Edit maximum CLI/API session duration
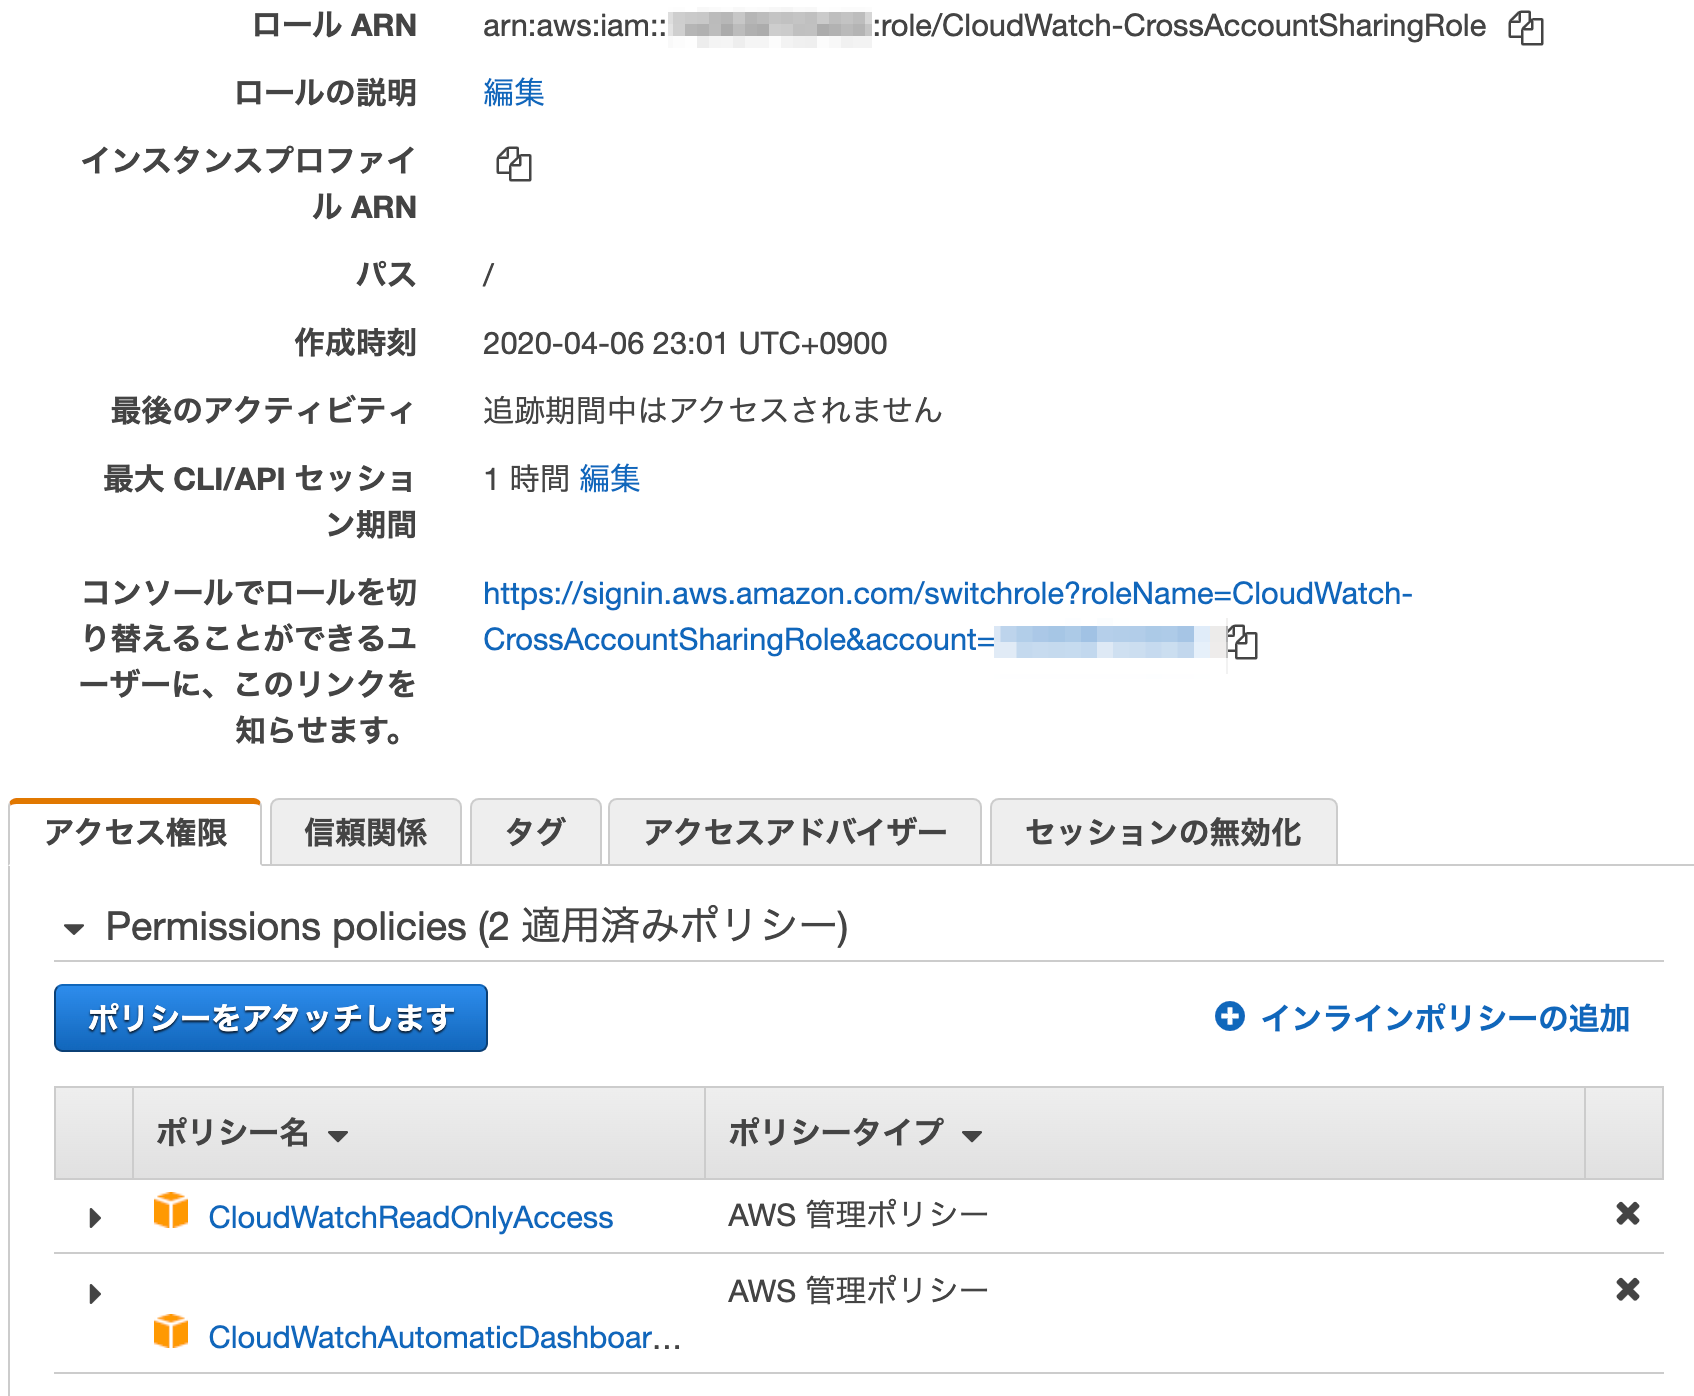 [x=610, y=479]
